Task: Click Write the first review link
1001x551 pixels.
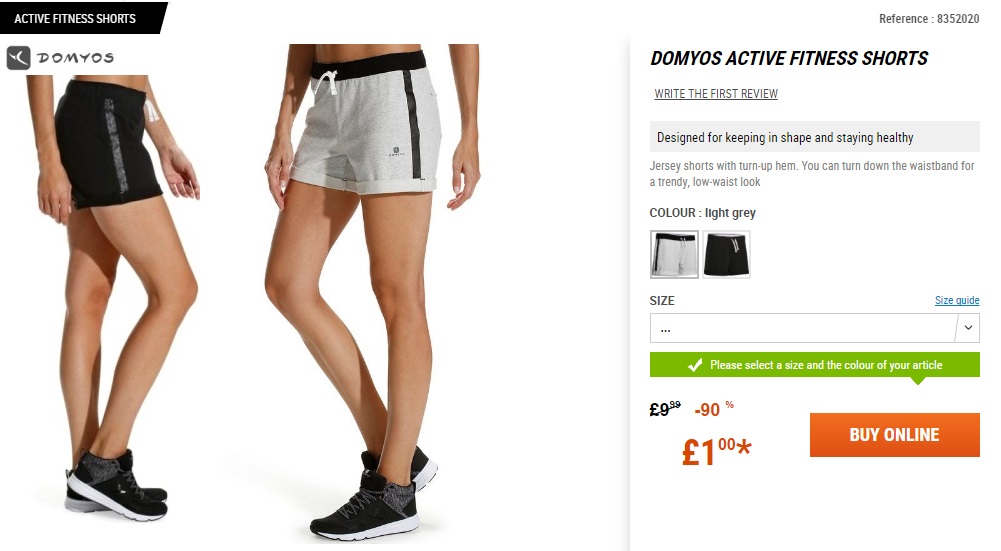Action: pos(716,94)
